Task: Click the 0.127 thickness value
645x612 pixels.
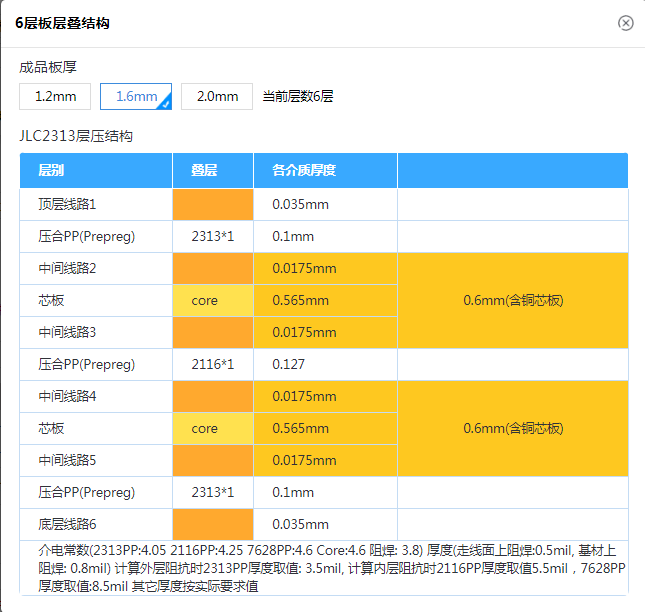Action: coord(325,364)
